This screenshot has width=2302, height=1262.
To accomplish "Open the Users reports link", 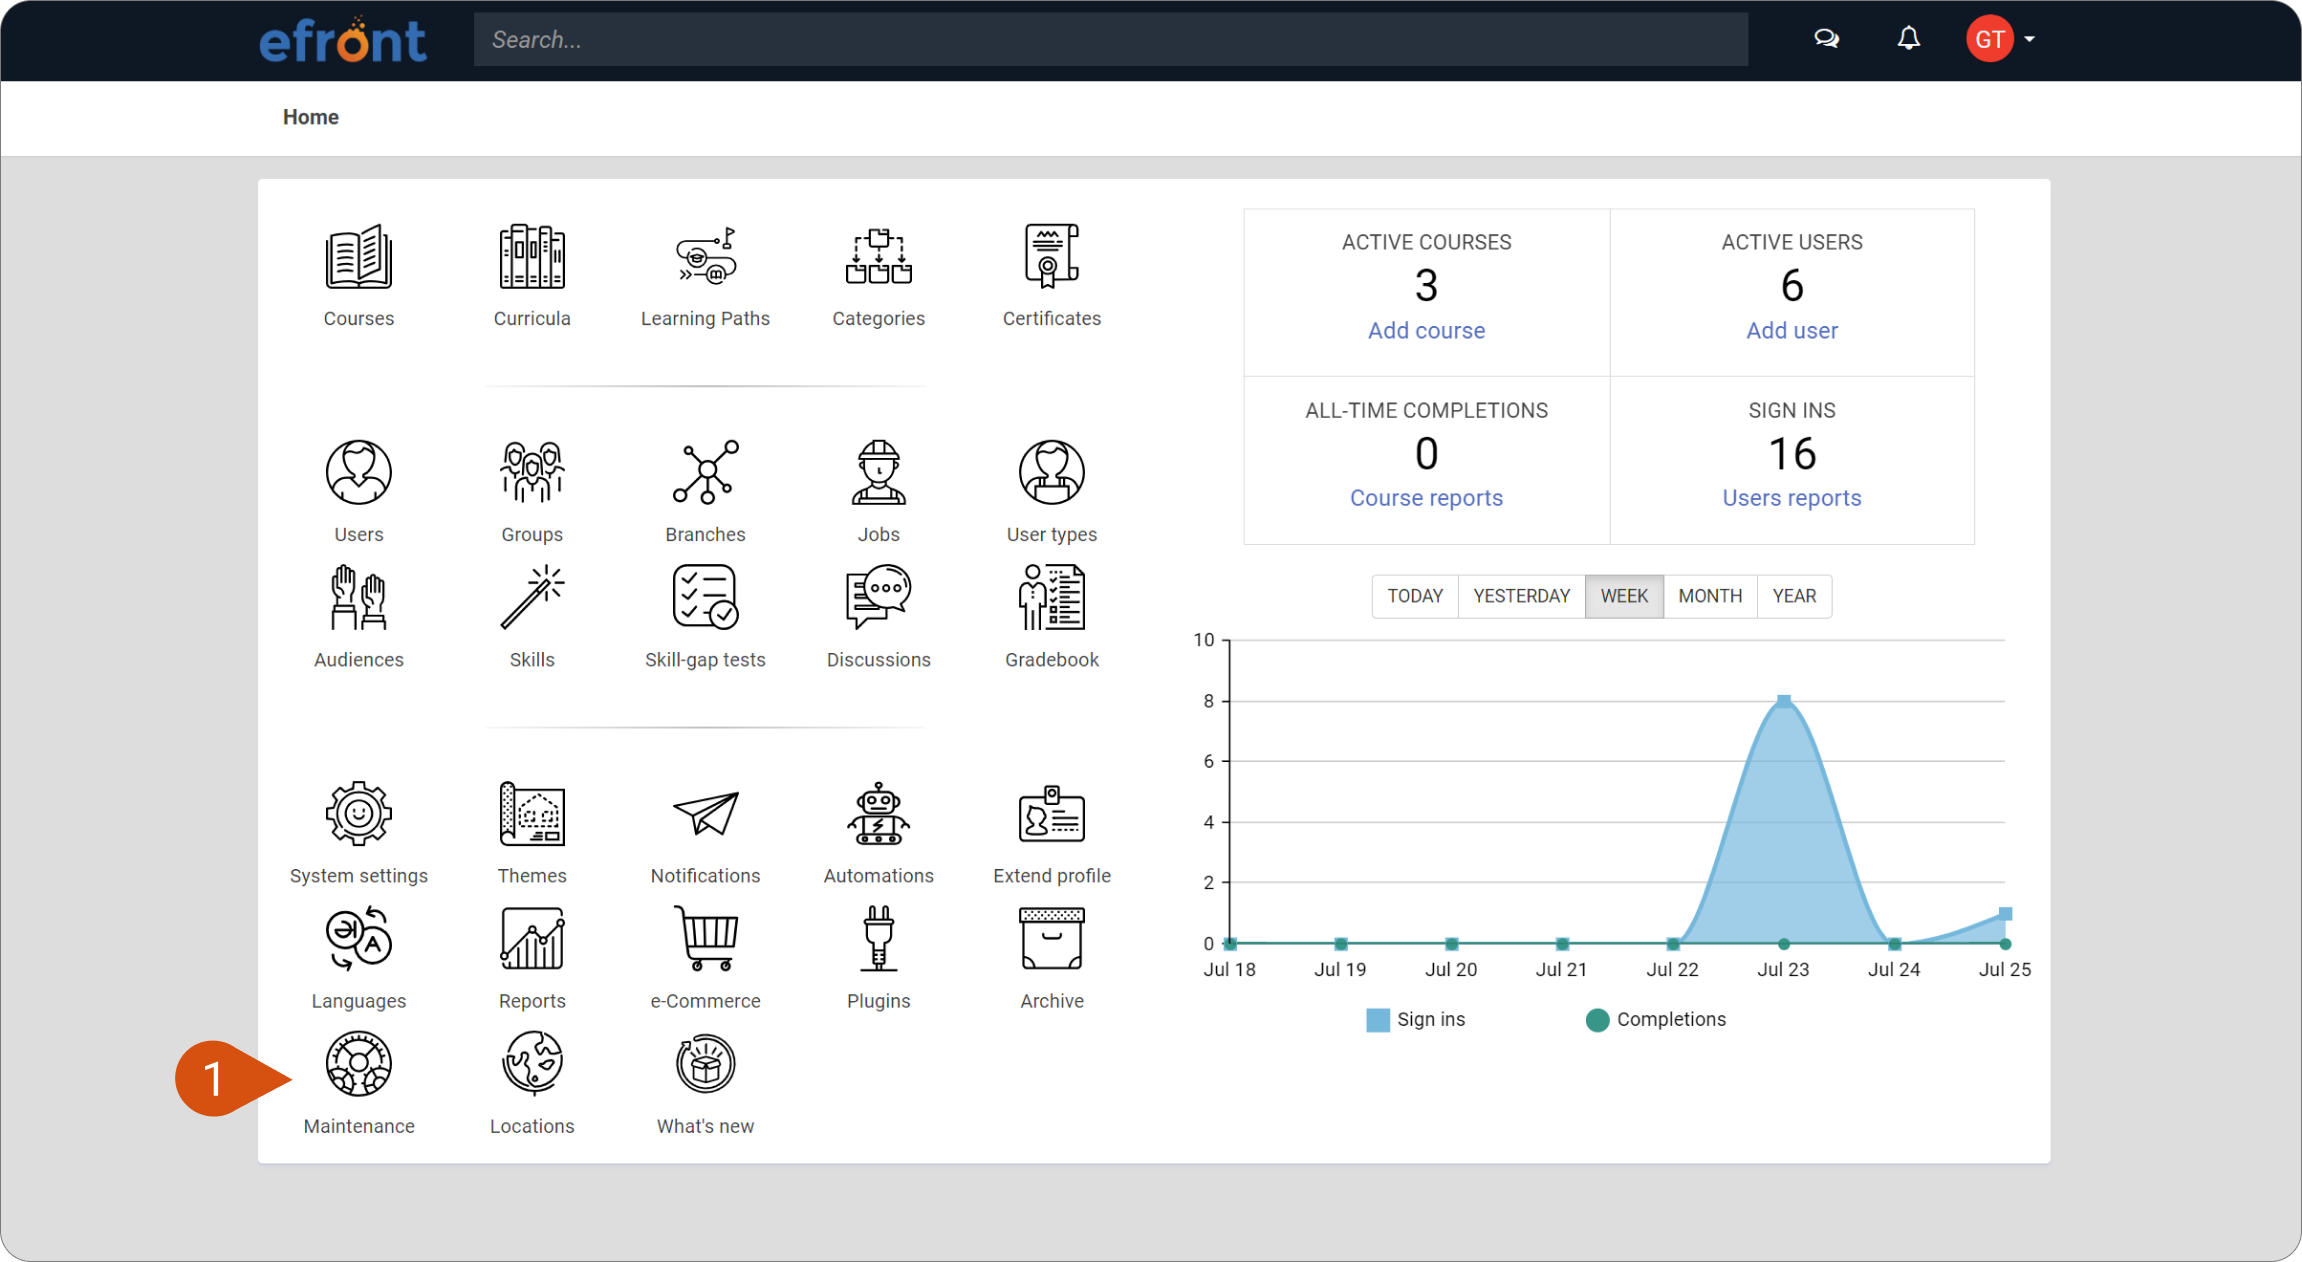I will tap(1791, 498).
